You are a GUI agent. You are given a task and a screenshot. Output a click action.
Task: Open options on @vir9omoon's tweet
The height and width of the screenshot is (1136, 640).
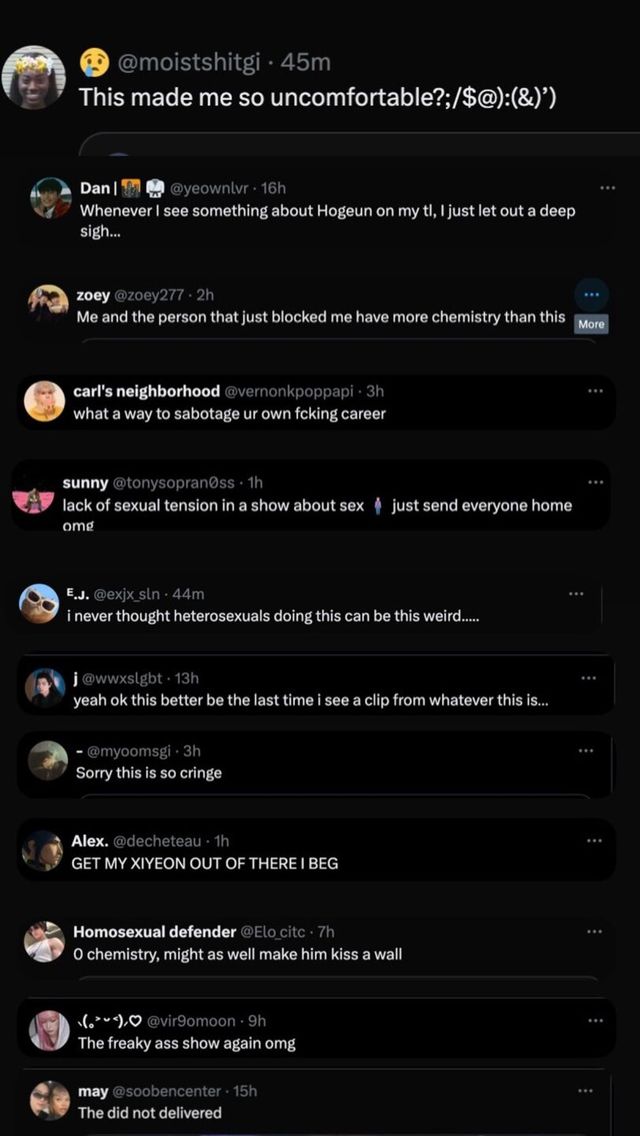click(x=594, y=1020)
